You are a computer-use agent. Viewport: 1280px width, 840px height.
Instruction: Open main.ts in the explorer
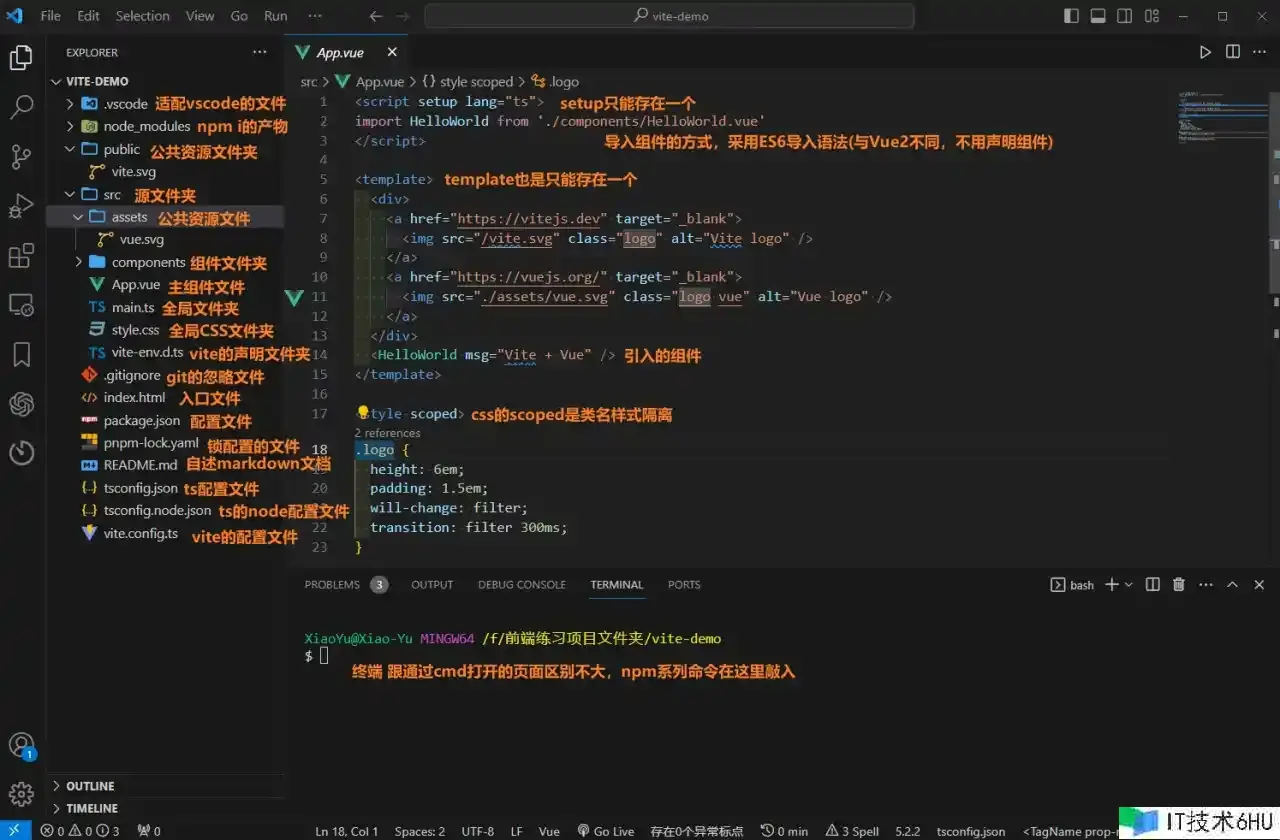133,308
